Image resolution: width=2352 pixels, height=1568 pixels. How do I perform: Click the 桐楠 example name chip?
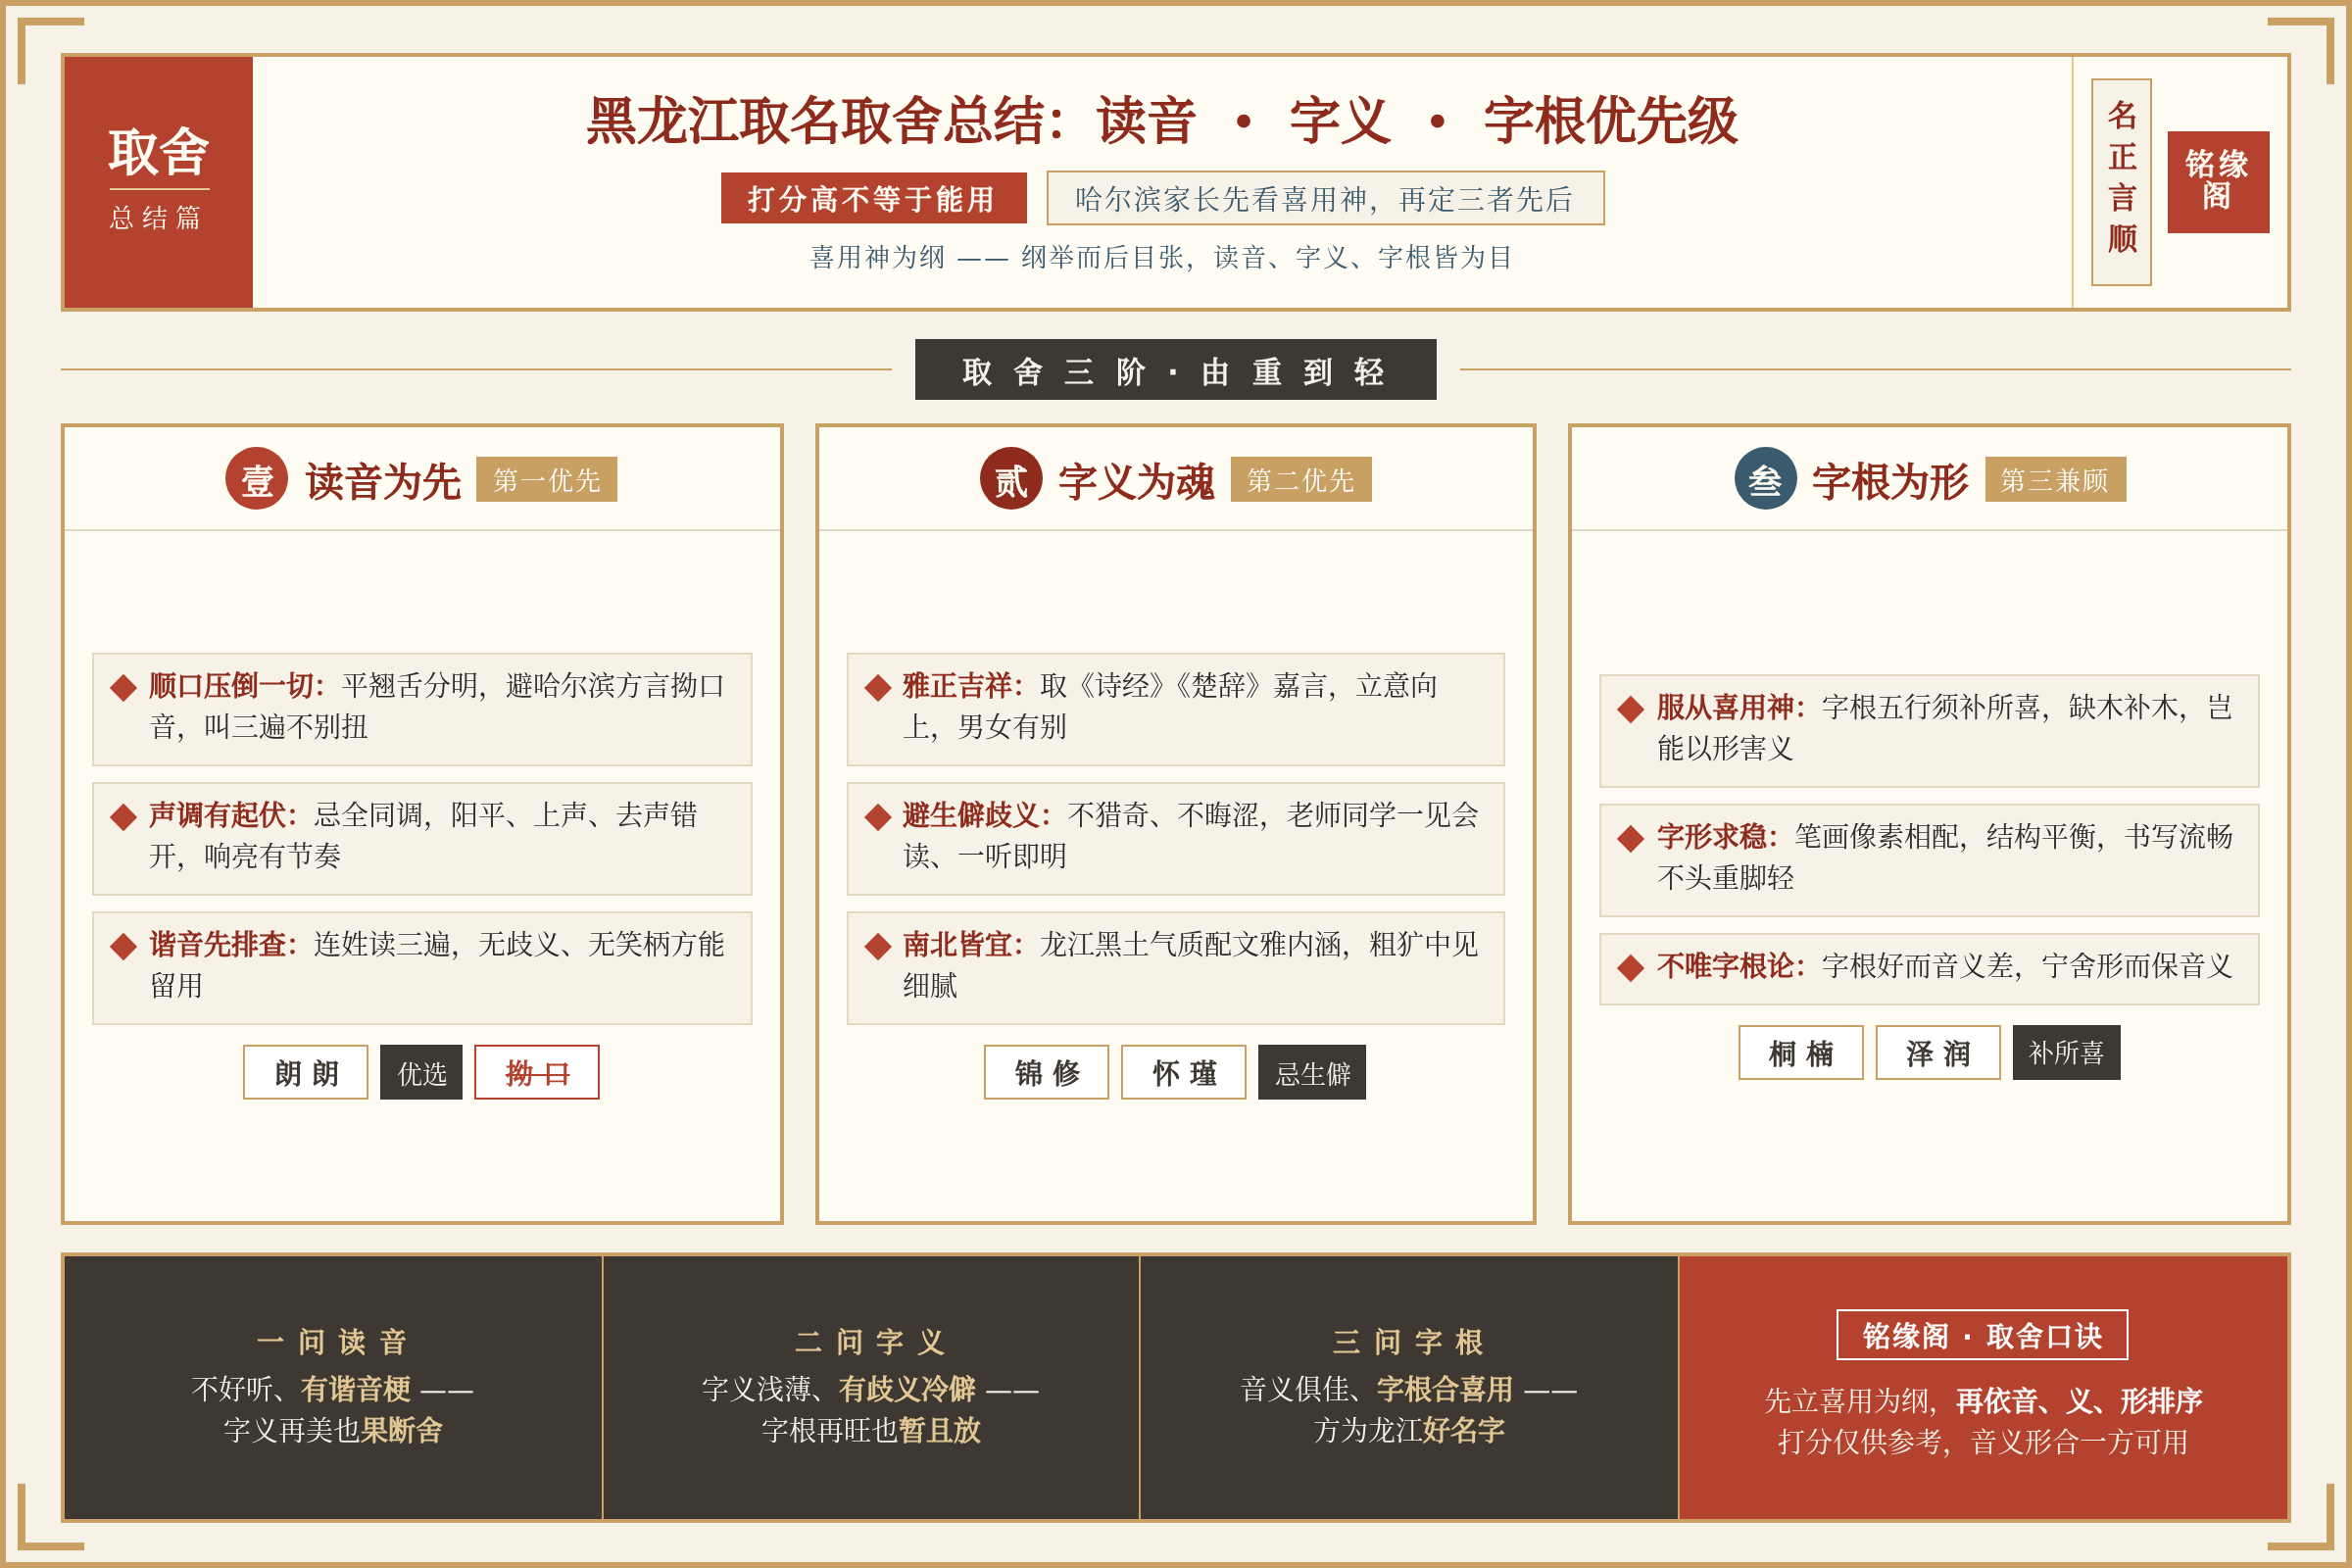click(1800, 1052)
